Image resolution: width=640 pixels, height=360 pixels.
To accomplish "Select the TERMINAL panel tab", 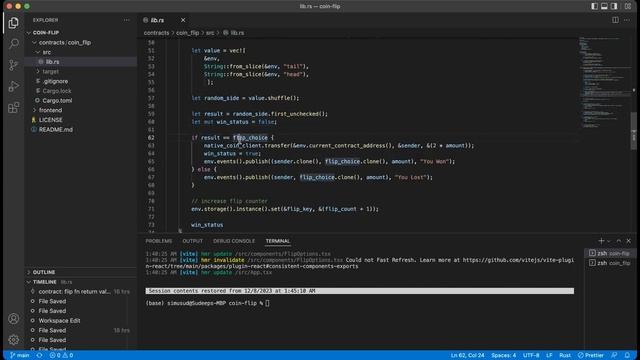I will click(278, 241).
